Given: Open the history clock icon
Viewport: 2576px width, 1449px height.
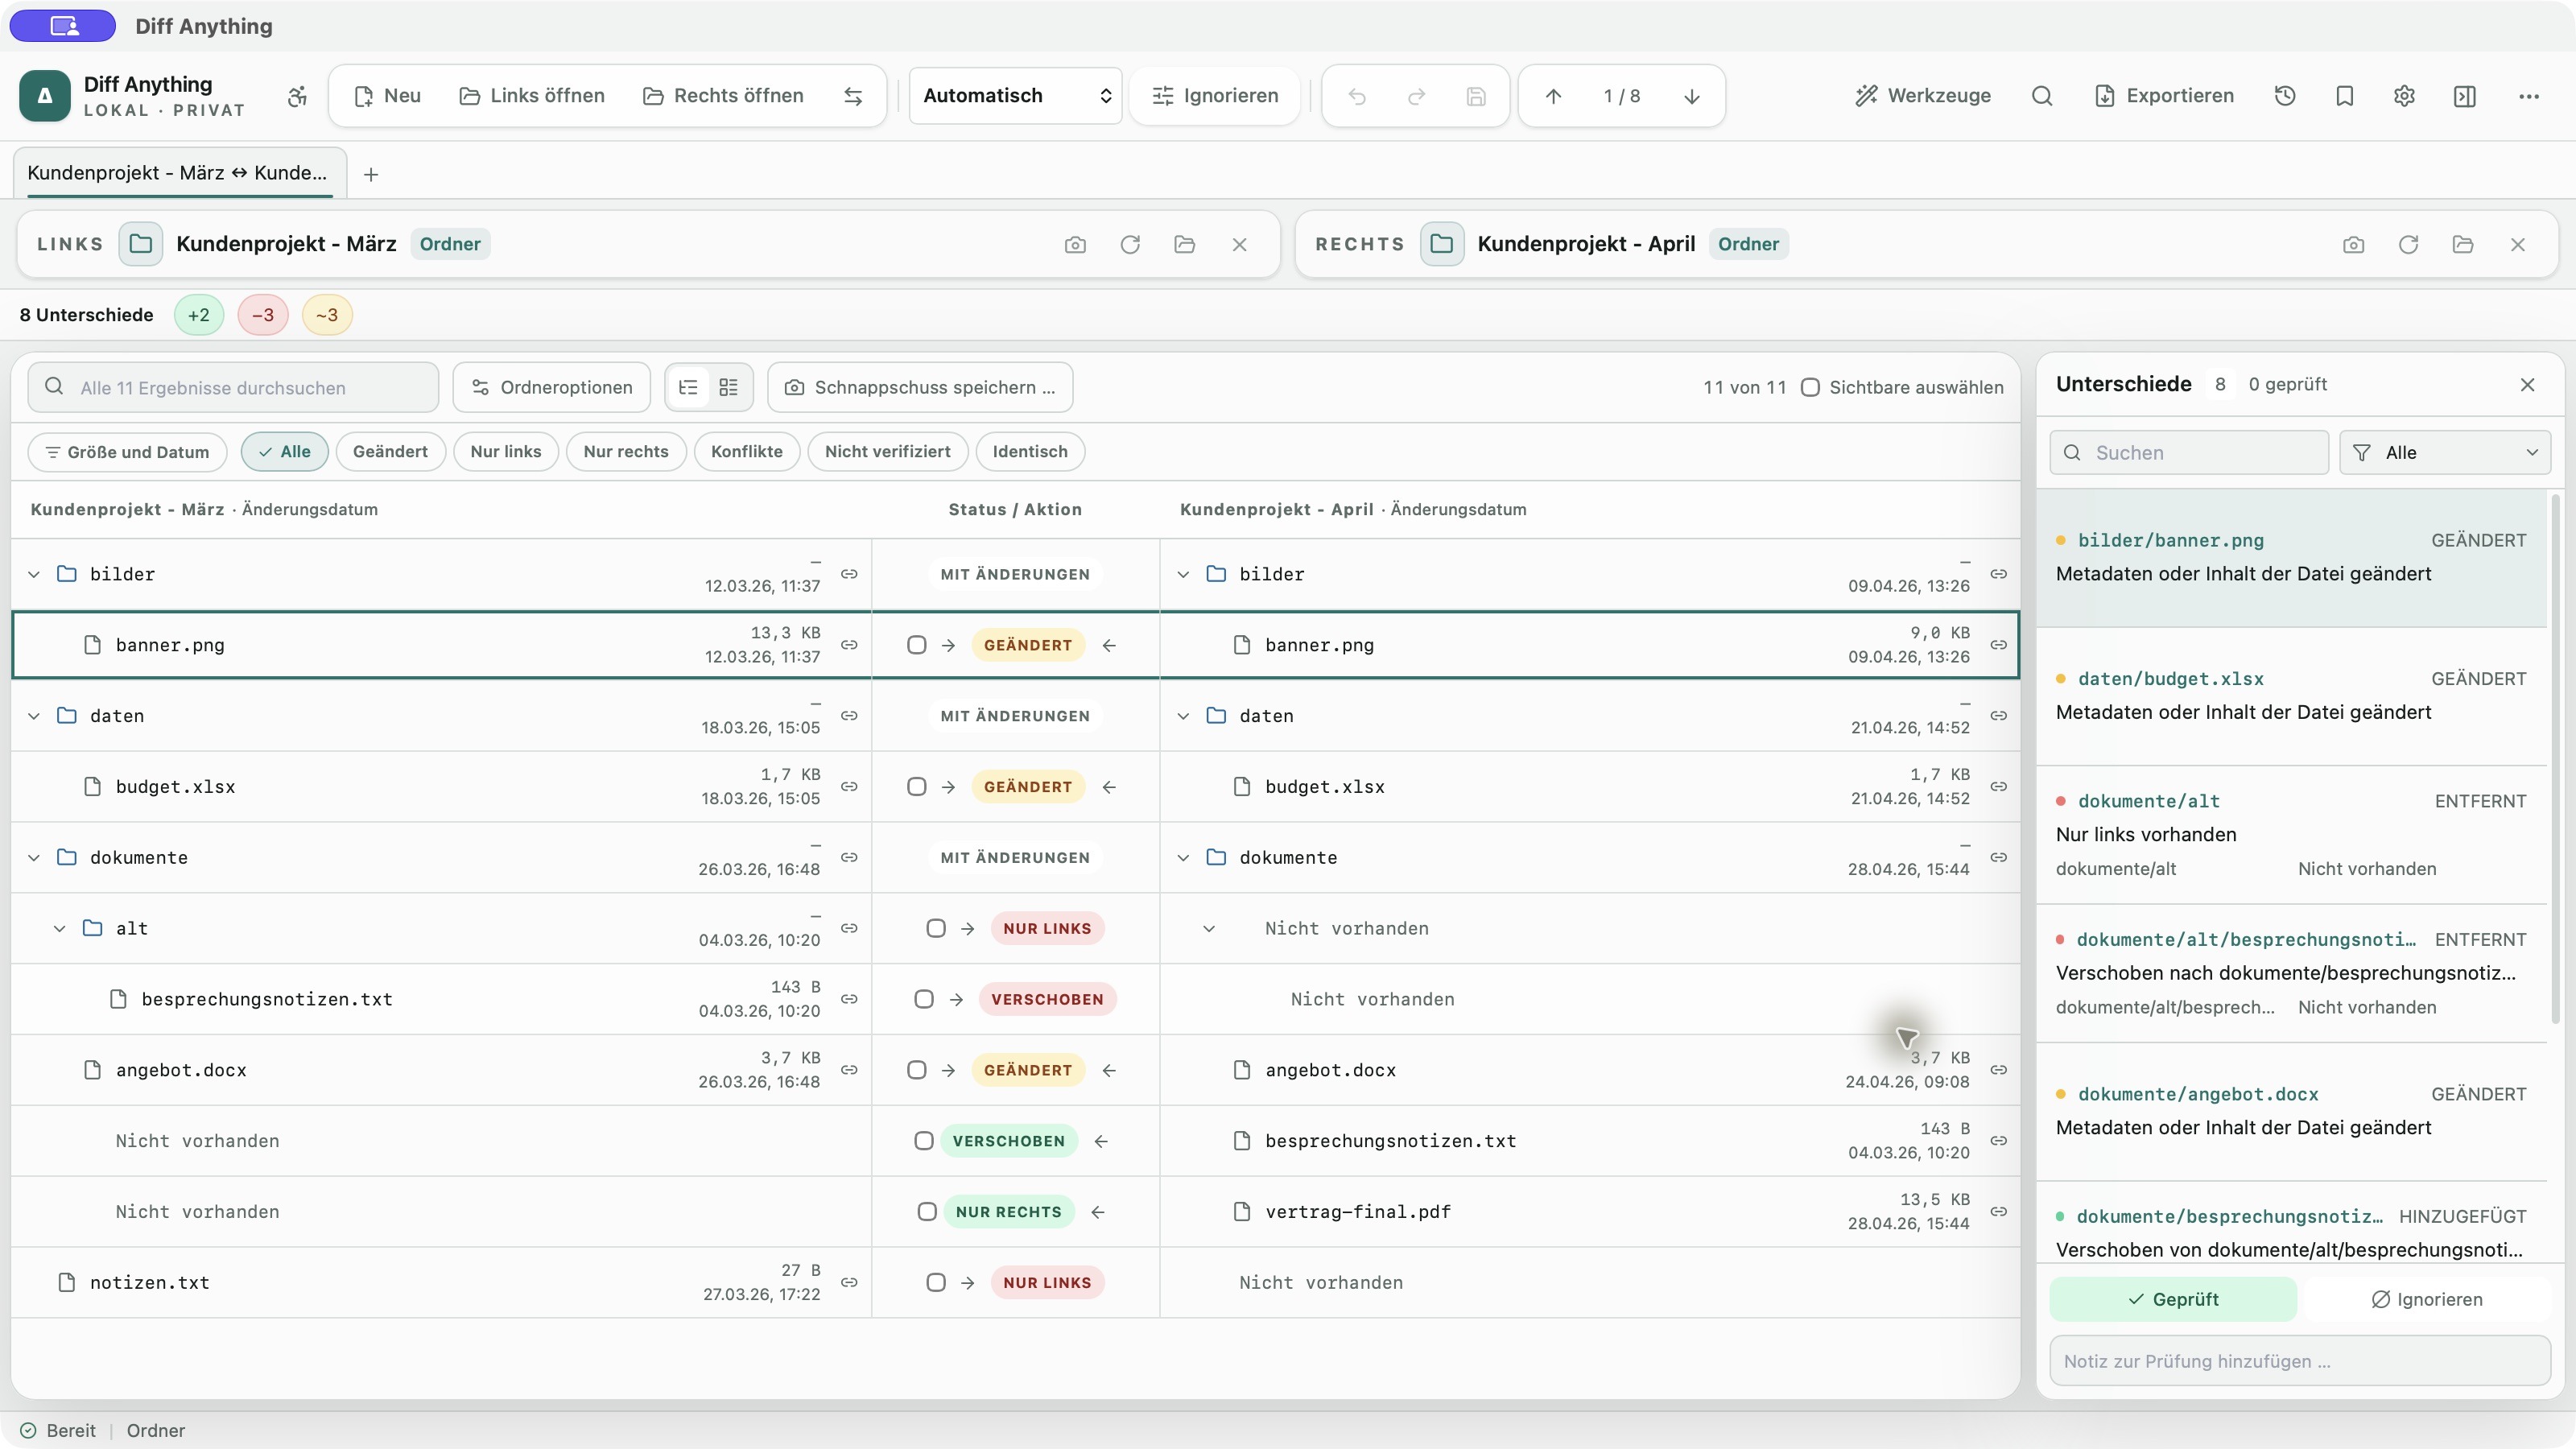Looking at the screenshot, I should pos(2285,96).
